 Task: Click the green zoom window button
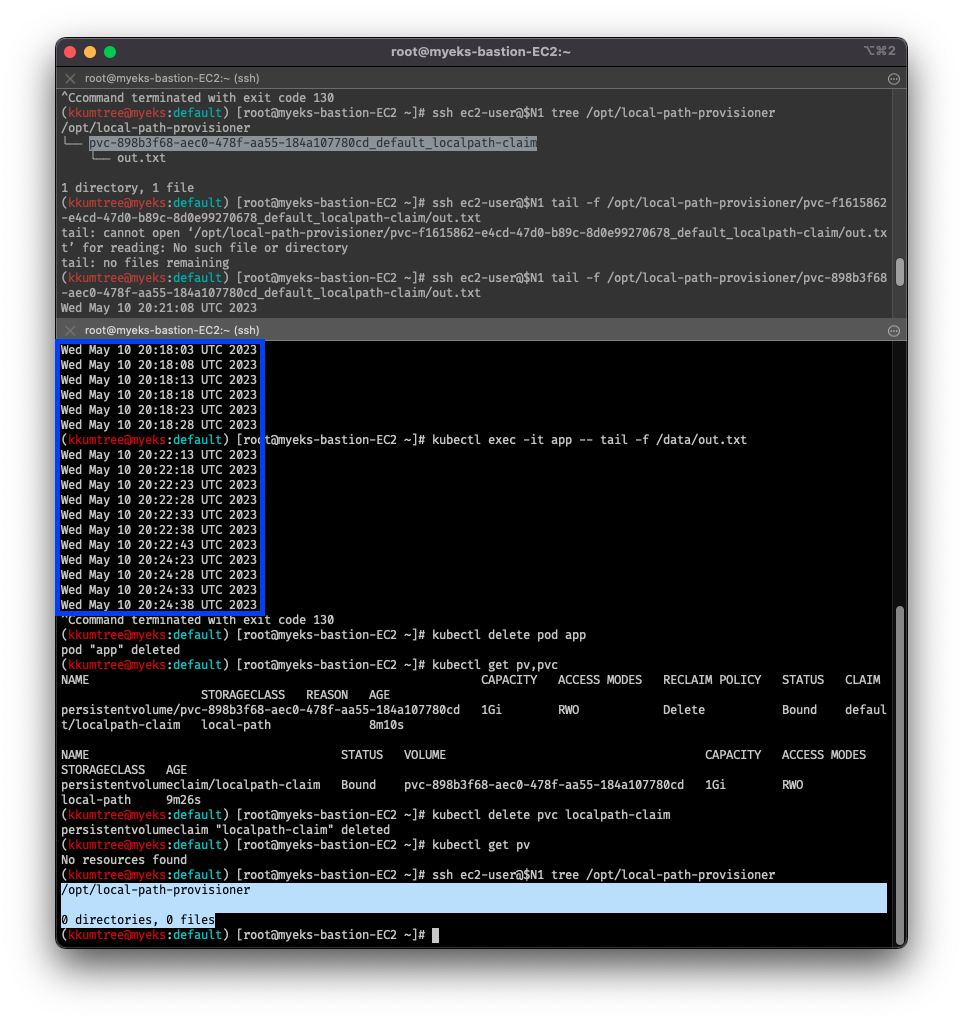[110, 52]
